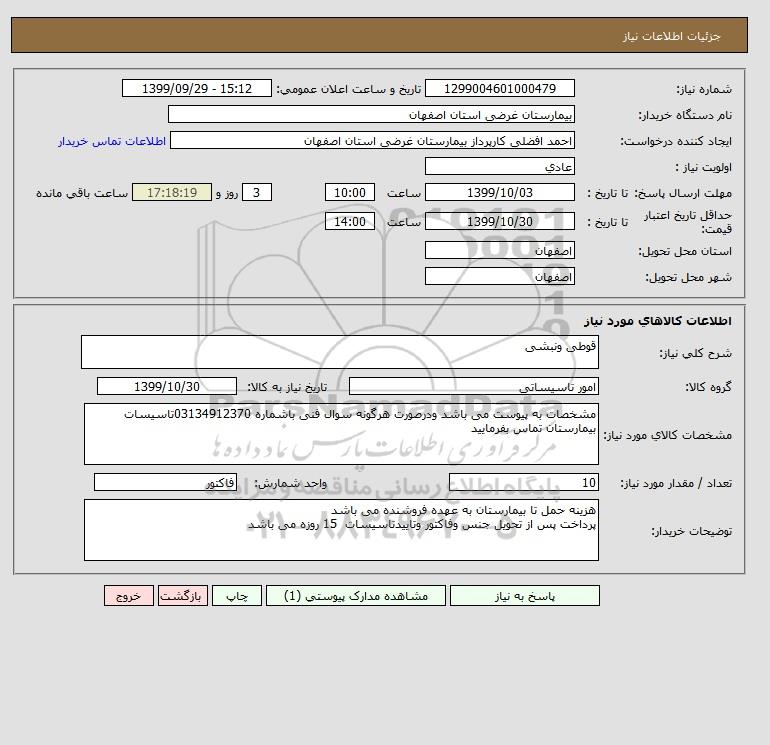Click the گروه کالا label
This screenshot has width=770, height=745.
(x=709, y=387)
